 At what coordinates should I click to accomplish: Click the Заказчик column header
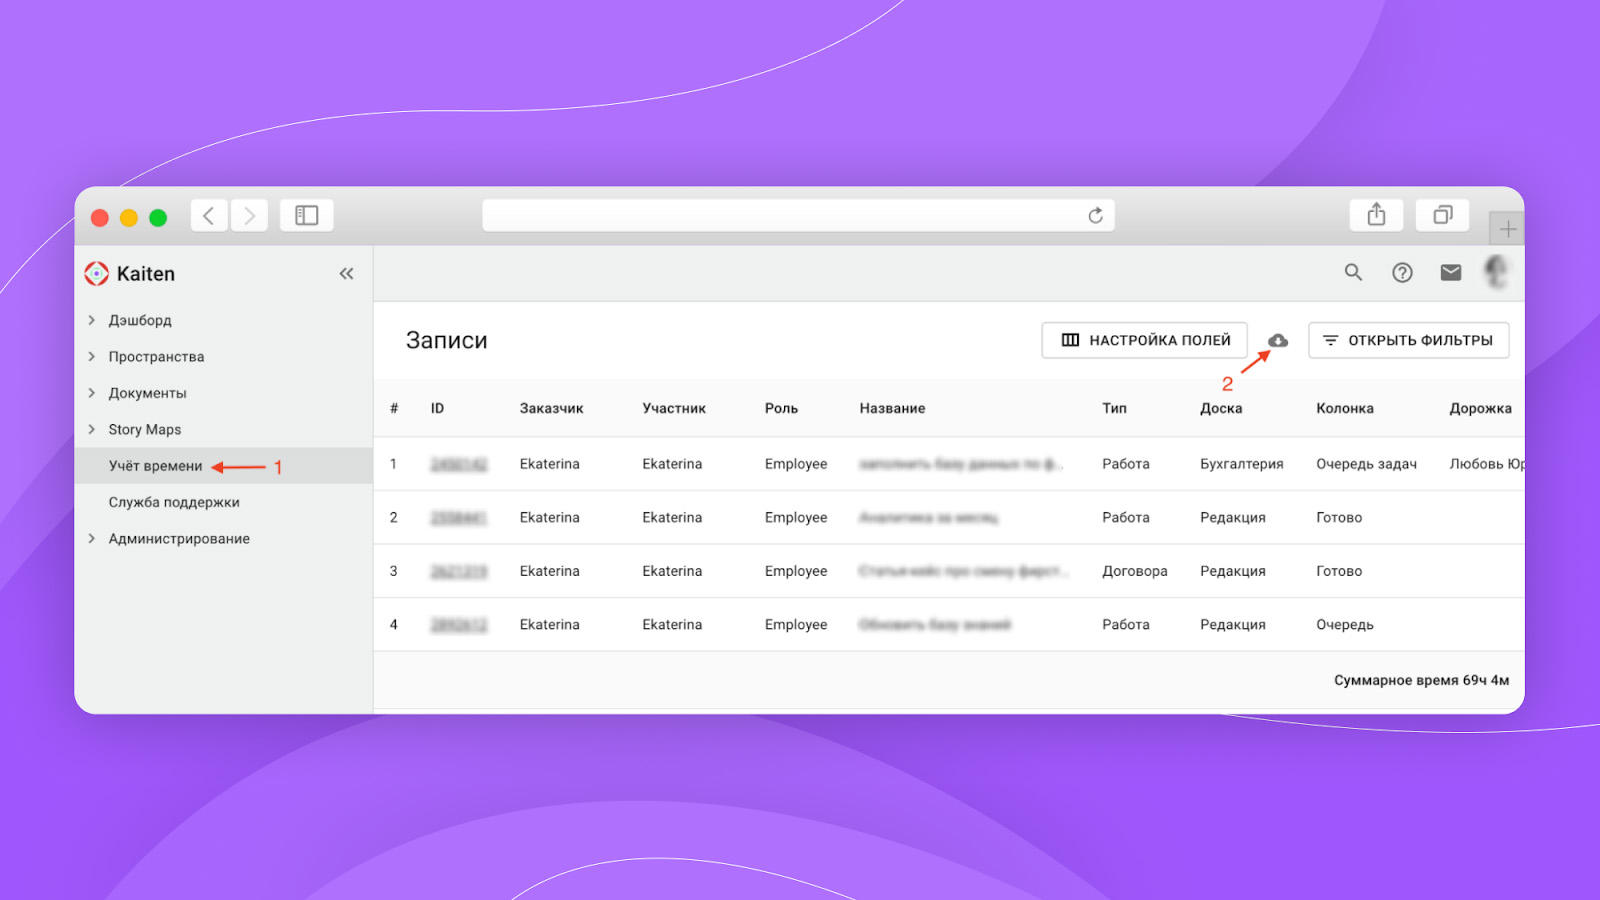click(551, 408)
